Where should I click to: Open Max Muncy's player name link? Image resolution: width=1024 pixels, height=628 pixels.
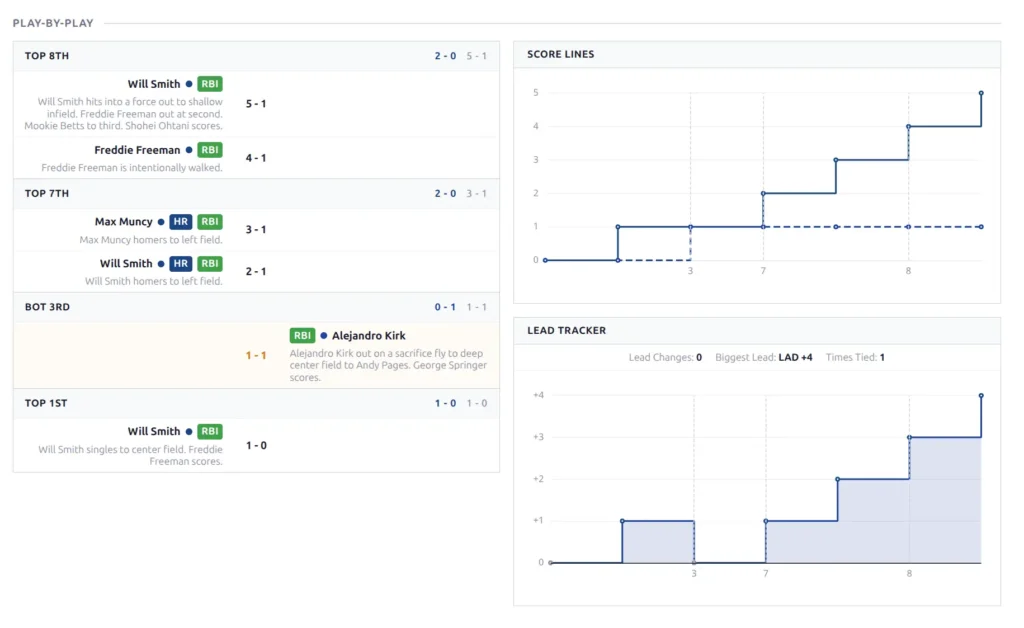tap(123, 222)
